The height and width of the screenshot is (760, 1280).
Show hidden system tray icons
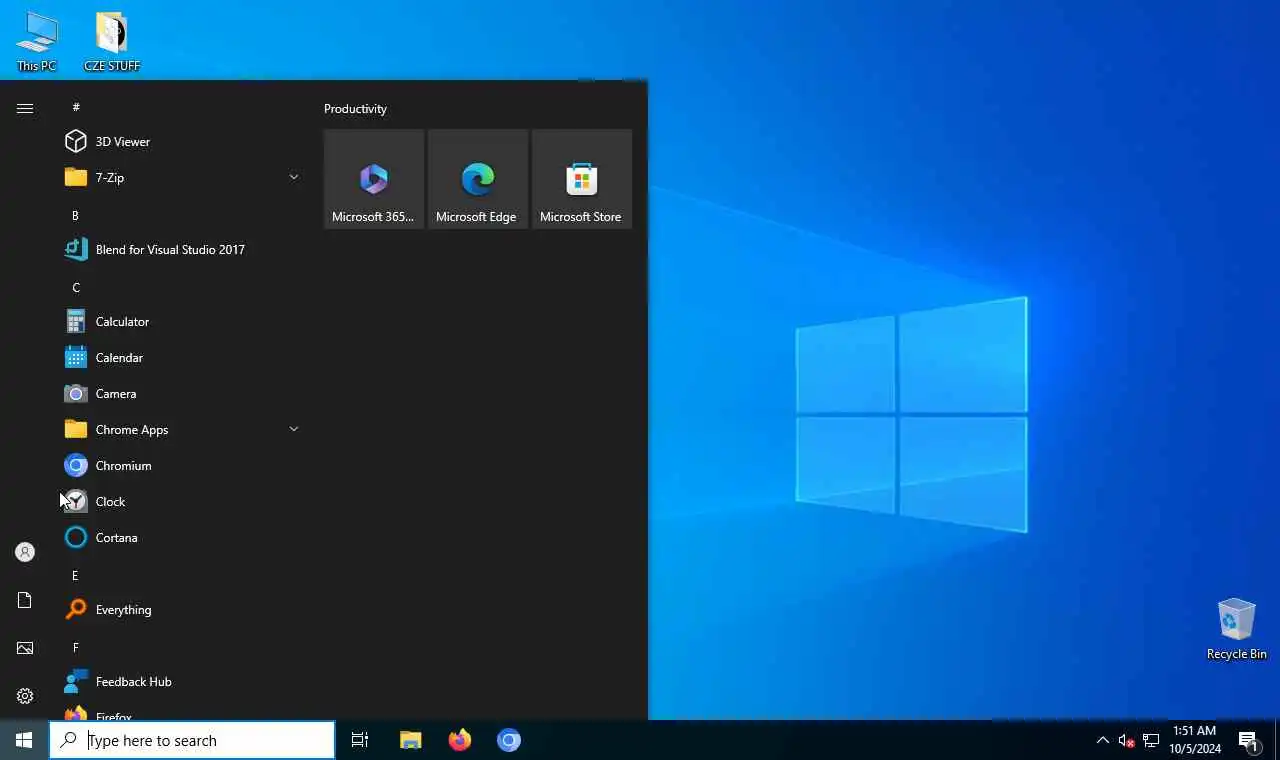tap(1102, 740)
